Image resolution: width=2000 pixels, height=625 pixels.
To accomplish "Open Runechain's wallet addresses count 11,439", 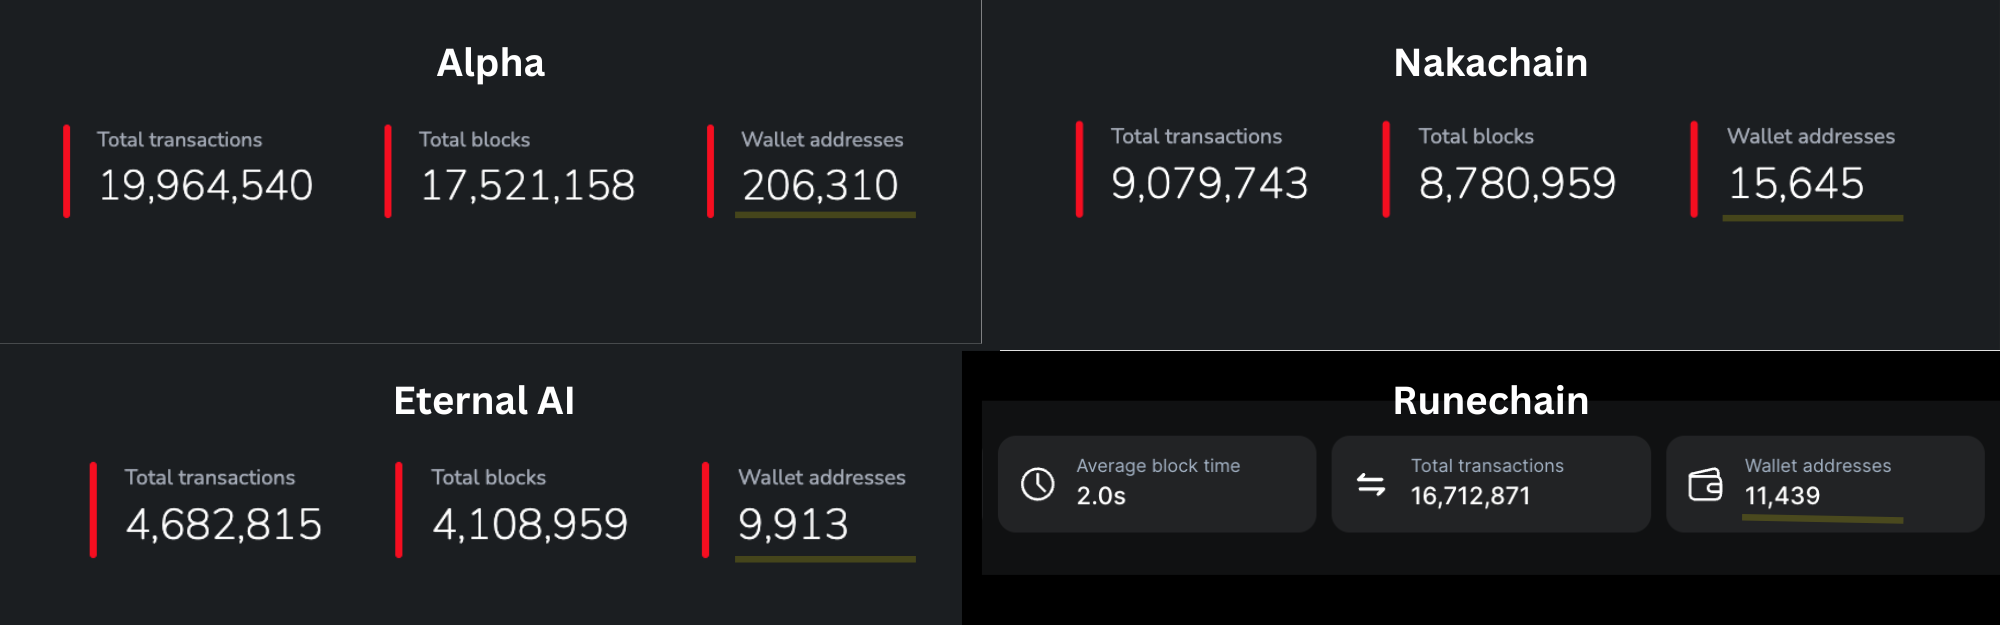I will (x=1782, y=496).
